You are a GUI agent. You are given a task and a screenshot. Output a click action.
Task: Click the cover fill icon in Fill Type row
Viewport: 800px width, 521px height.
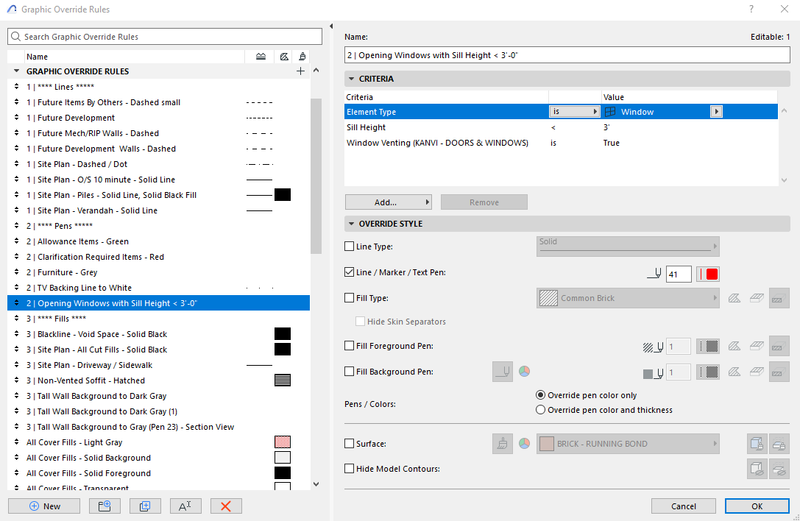[x=757, y=298]
